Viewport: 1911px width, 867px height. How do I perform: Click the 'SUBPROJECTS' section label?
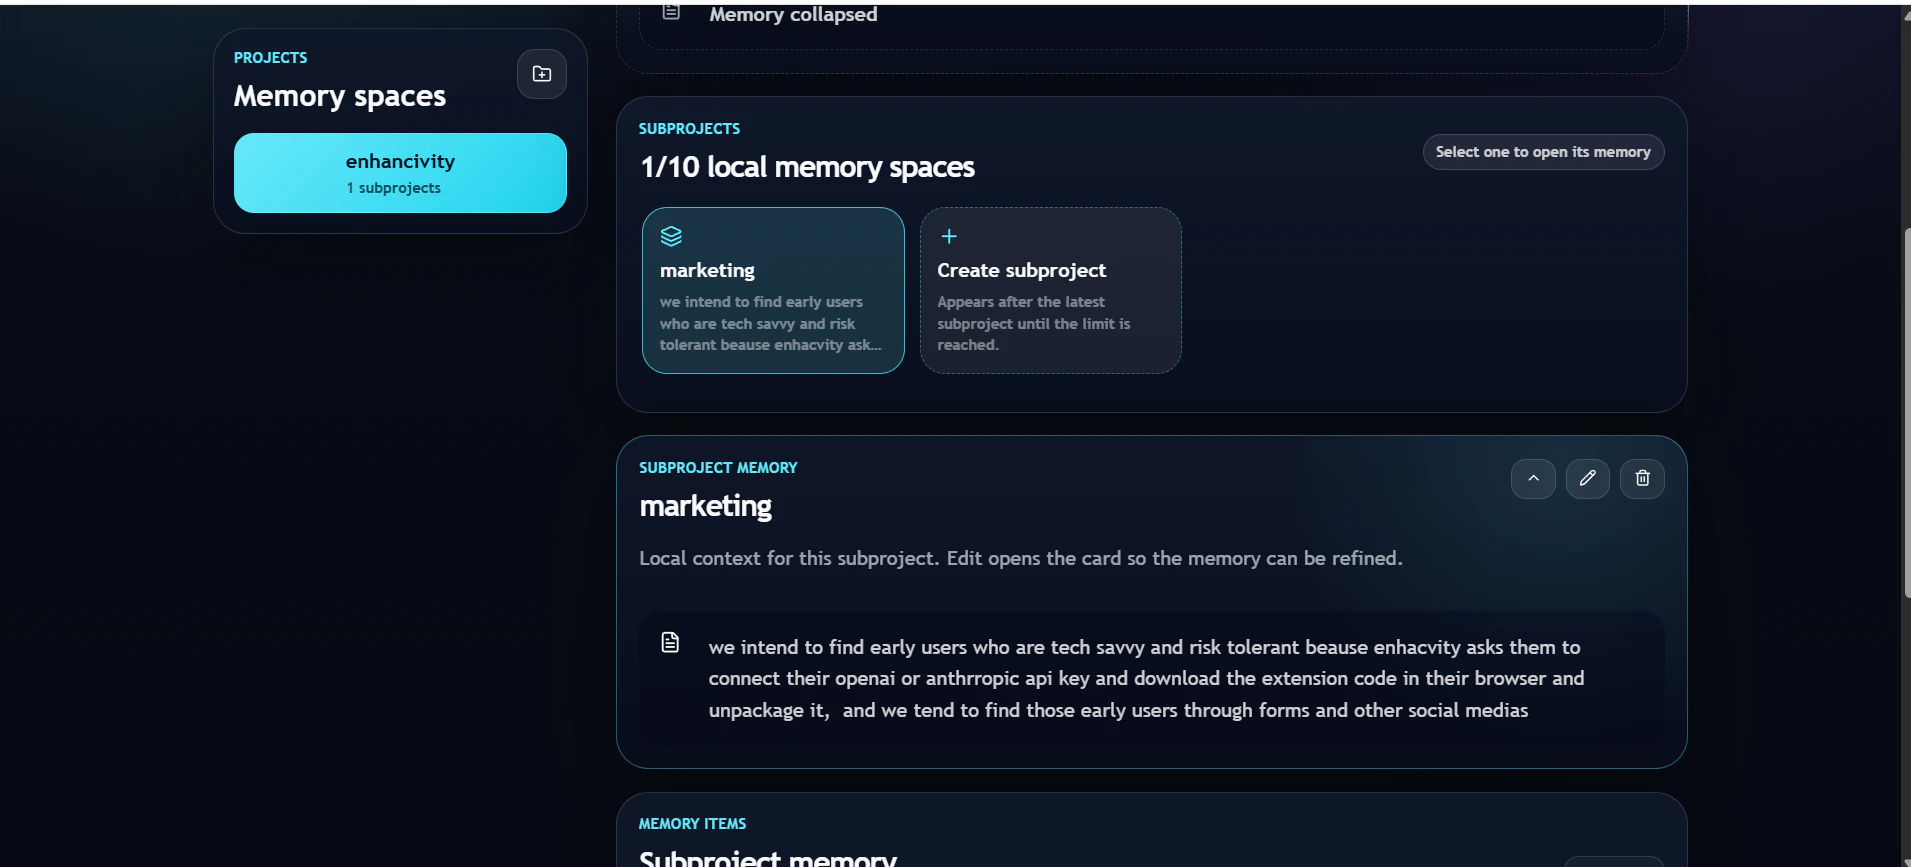(x=689, y=129)
